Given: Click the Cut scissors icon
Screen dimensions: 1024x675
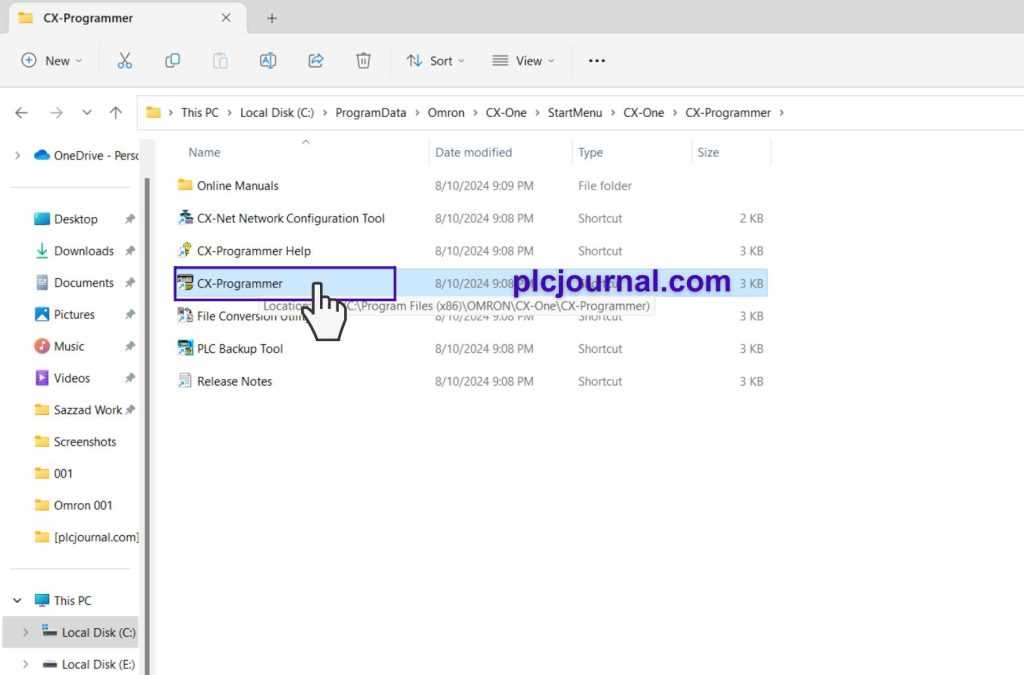Looking at the screenshot, I should point(124,61).
